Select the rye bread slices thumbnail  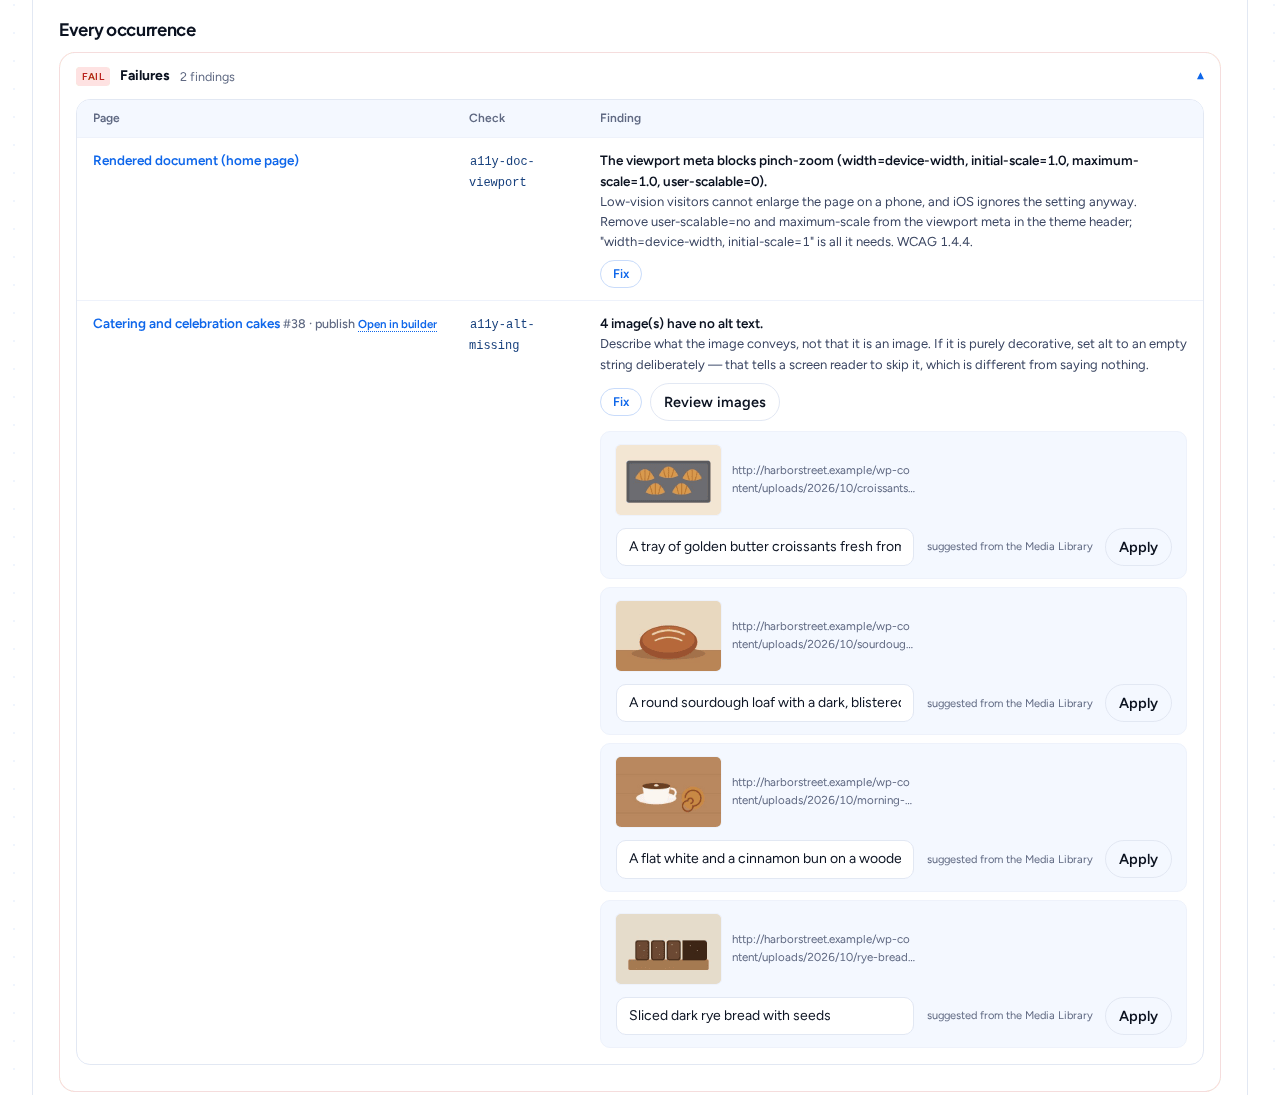coord(668,949)
